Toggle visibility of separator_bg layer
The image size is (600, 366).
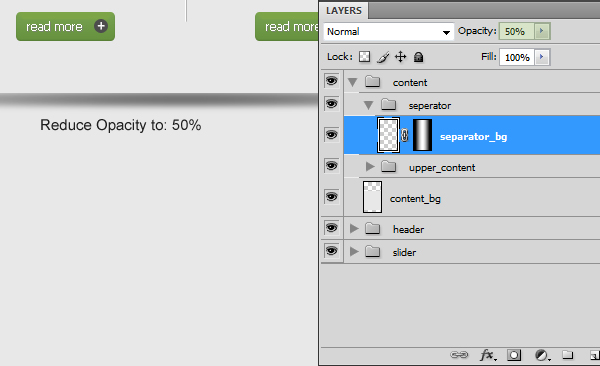coord(331,135)
